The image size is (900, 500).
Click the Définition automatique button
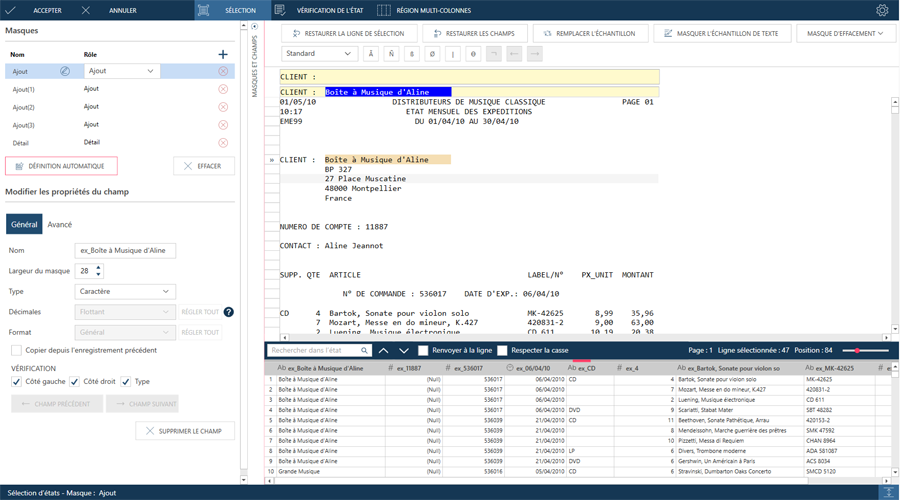(x=61, y=166)
